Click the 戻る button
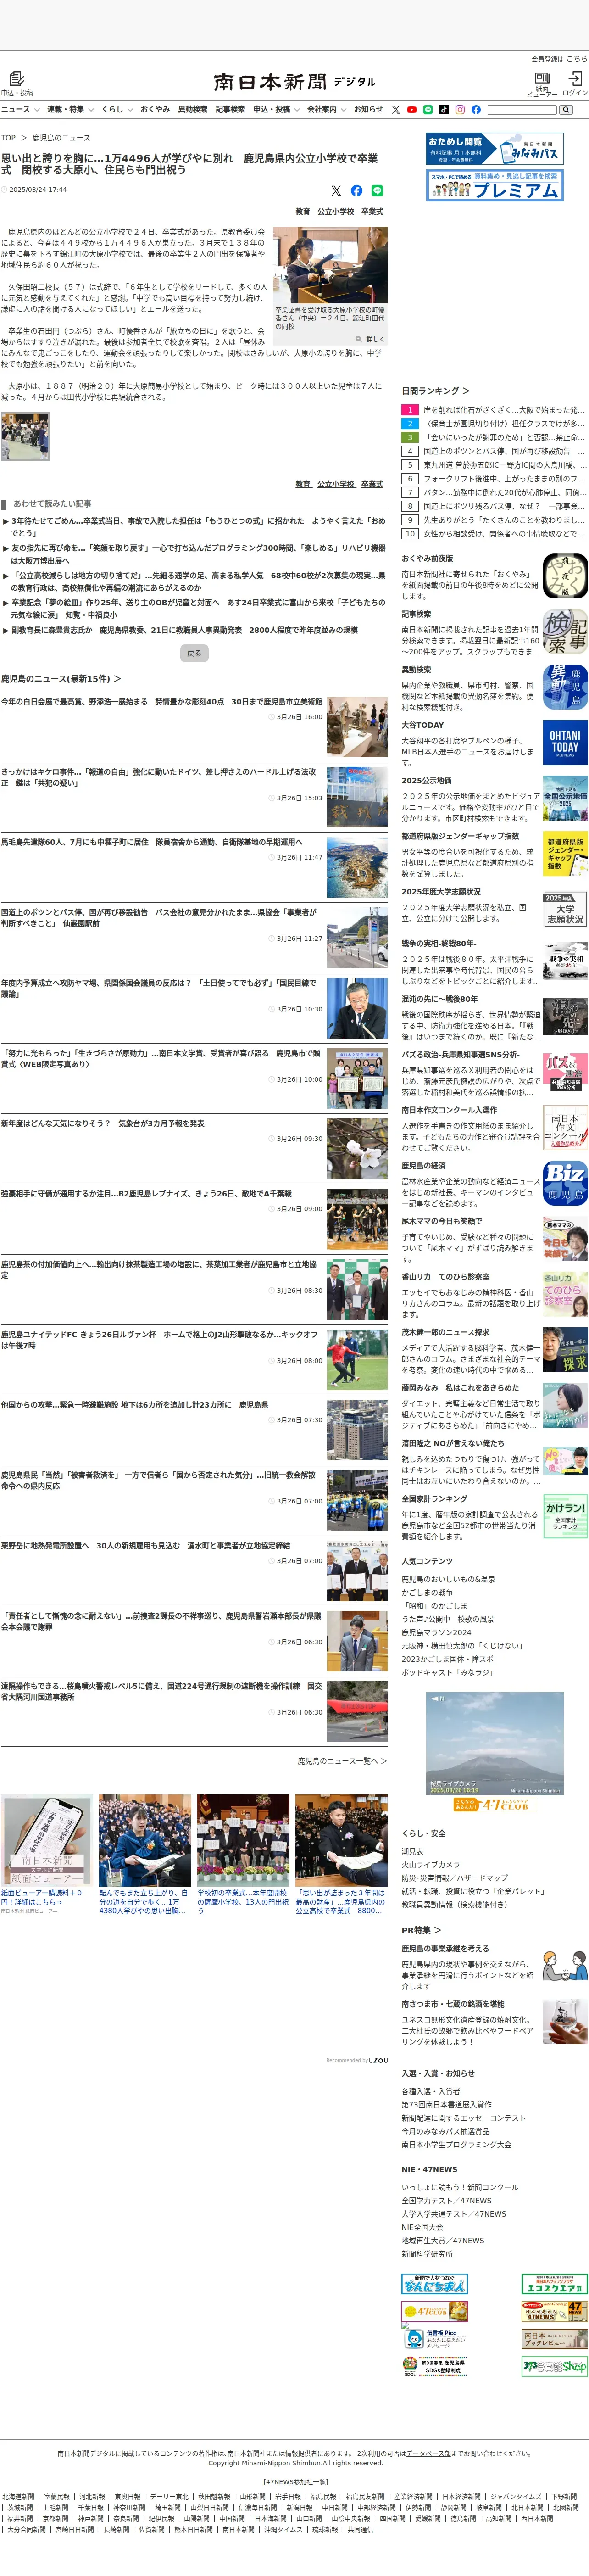Viewport: 589px width, 2576px height. (194, 653)
